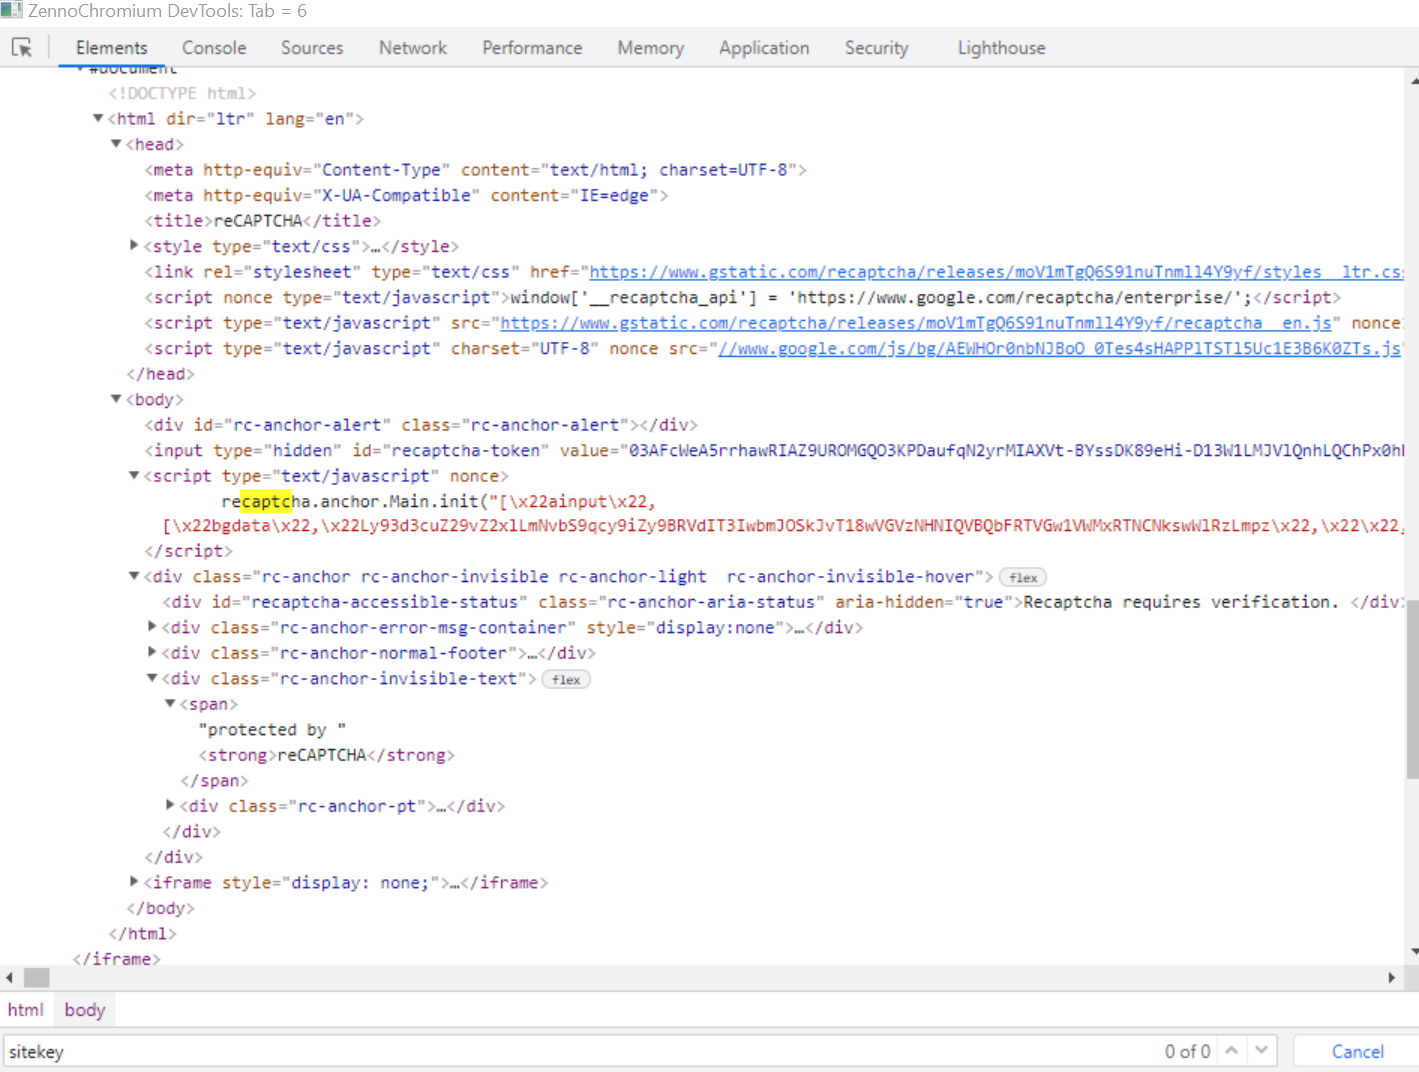
Task: Select the meta Content-Type line
Action: pos(475,170)
